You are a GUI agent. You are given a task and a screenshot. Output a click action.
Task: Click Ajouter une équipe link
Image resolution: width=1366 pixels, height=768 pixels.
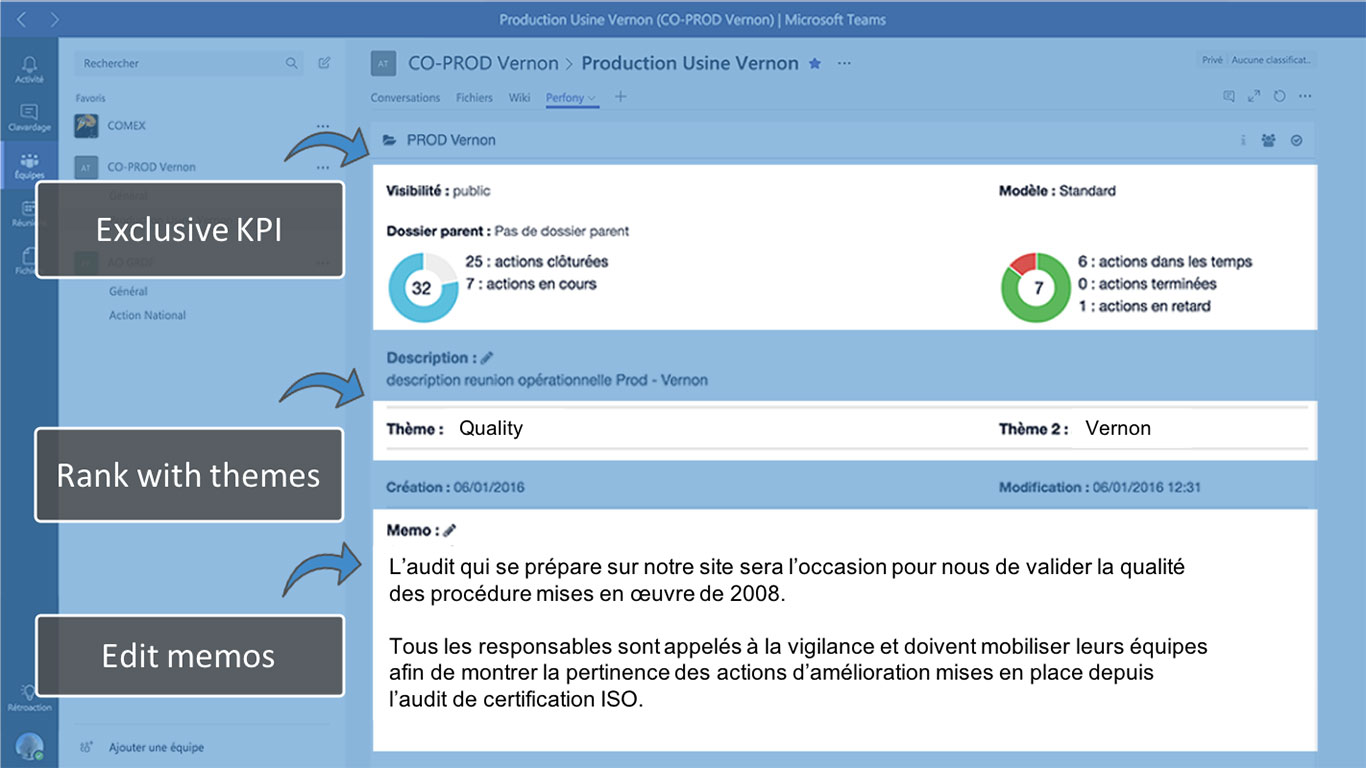coord(156,747)
